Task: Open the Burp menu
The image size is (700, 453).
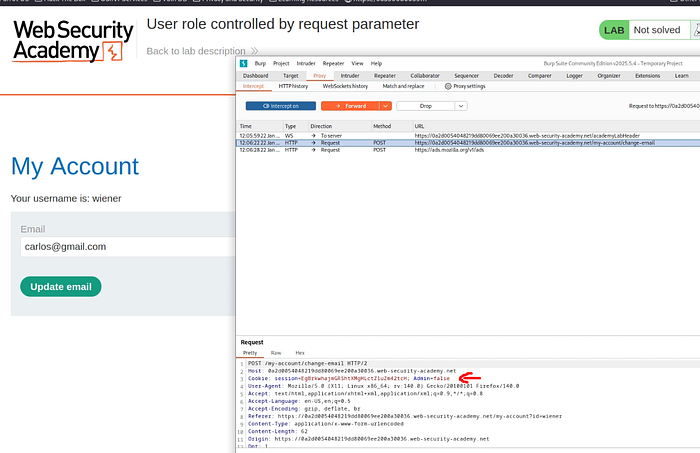Action: [x=260, y=63]
